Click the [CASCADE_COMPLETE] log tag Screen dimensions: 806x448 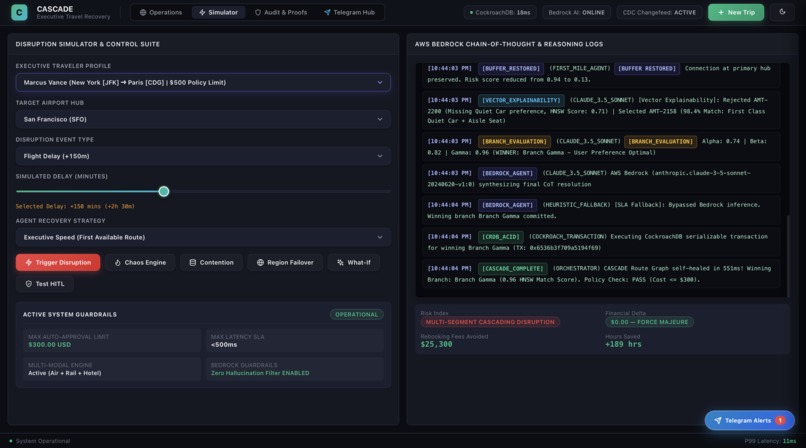[512, 268]
